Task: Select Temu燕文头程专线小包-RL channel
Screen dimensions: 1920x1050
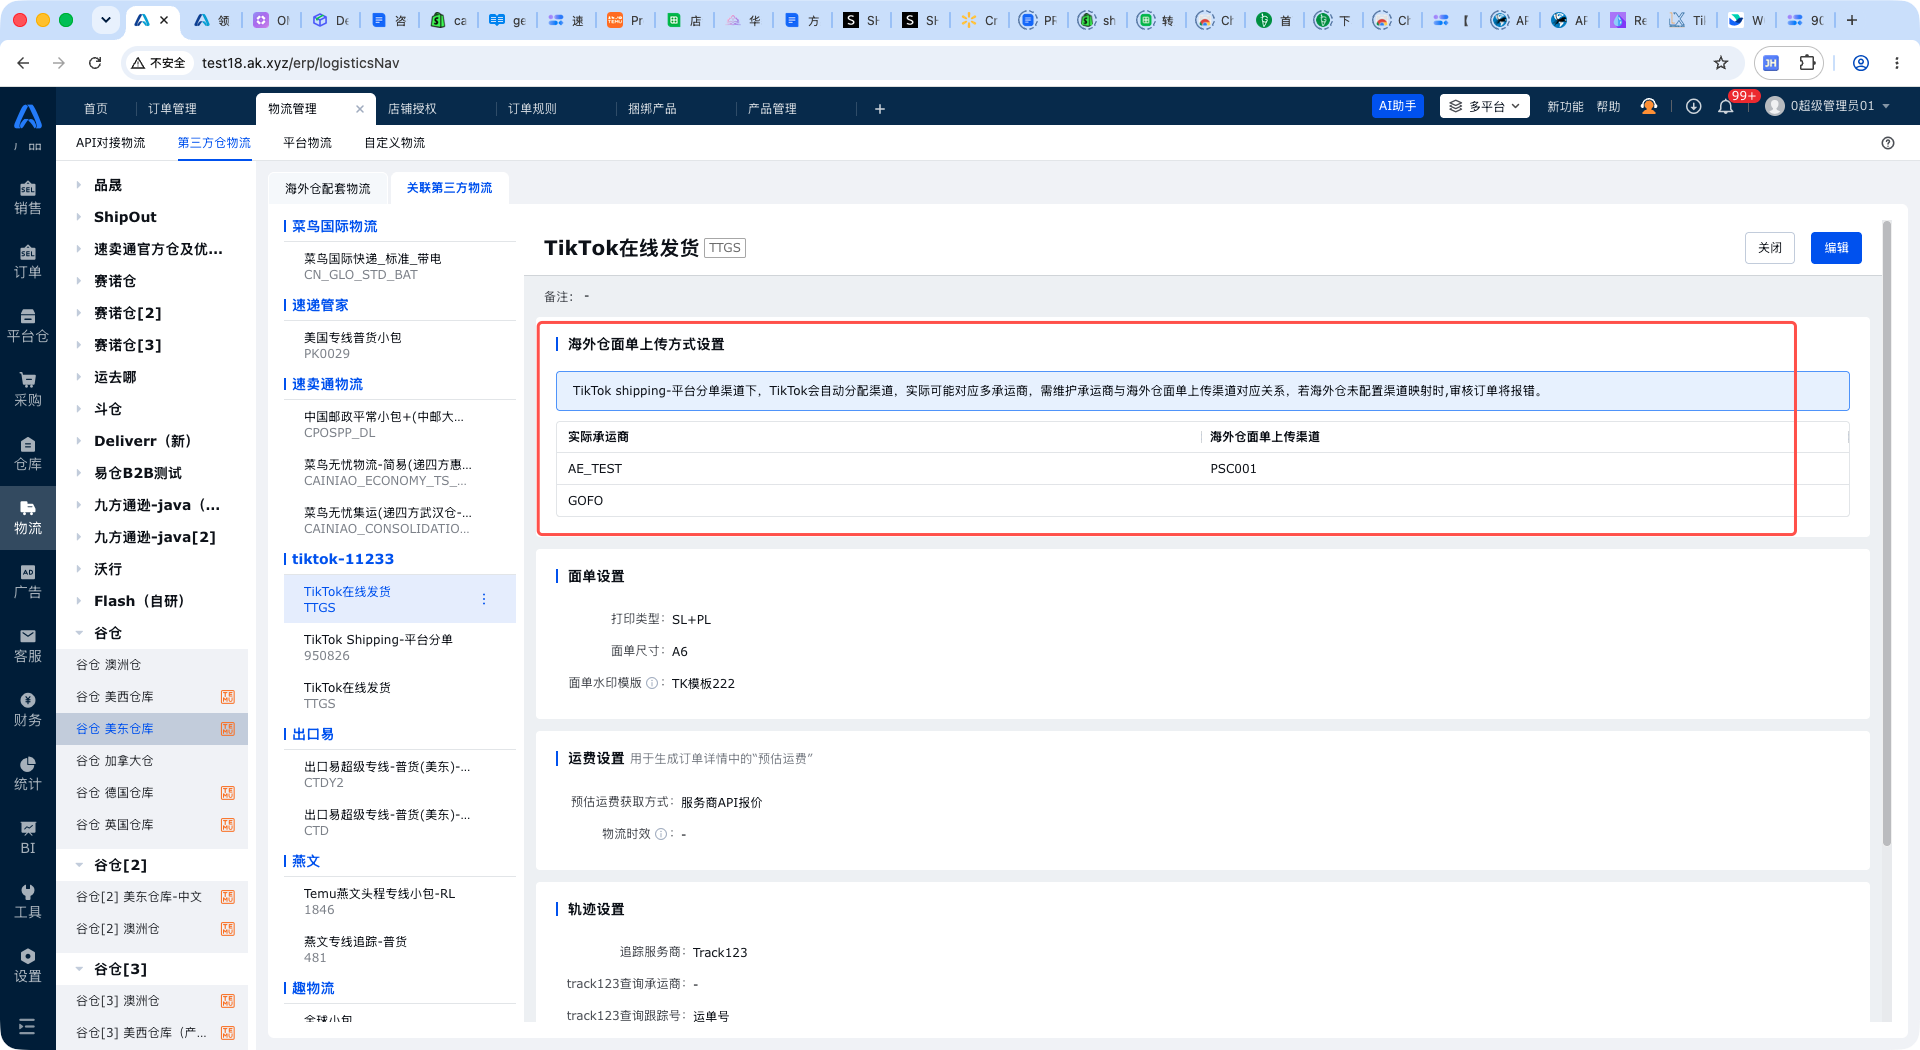Action: [x=400, y=901]
